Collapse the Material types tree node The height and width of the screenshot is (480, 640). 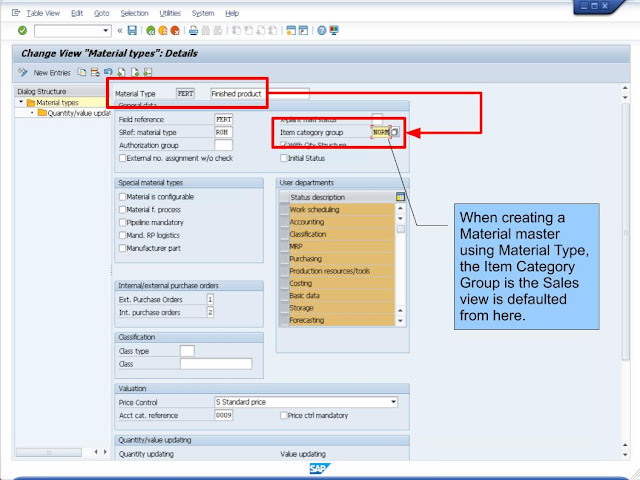[x=21, y=102]
